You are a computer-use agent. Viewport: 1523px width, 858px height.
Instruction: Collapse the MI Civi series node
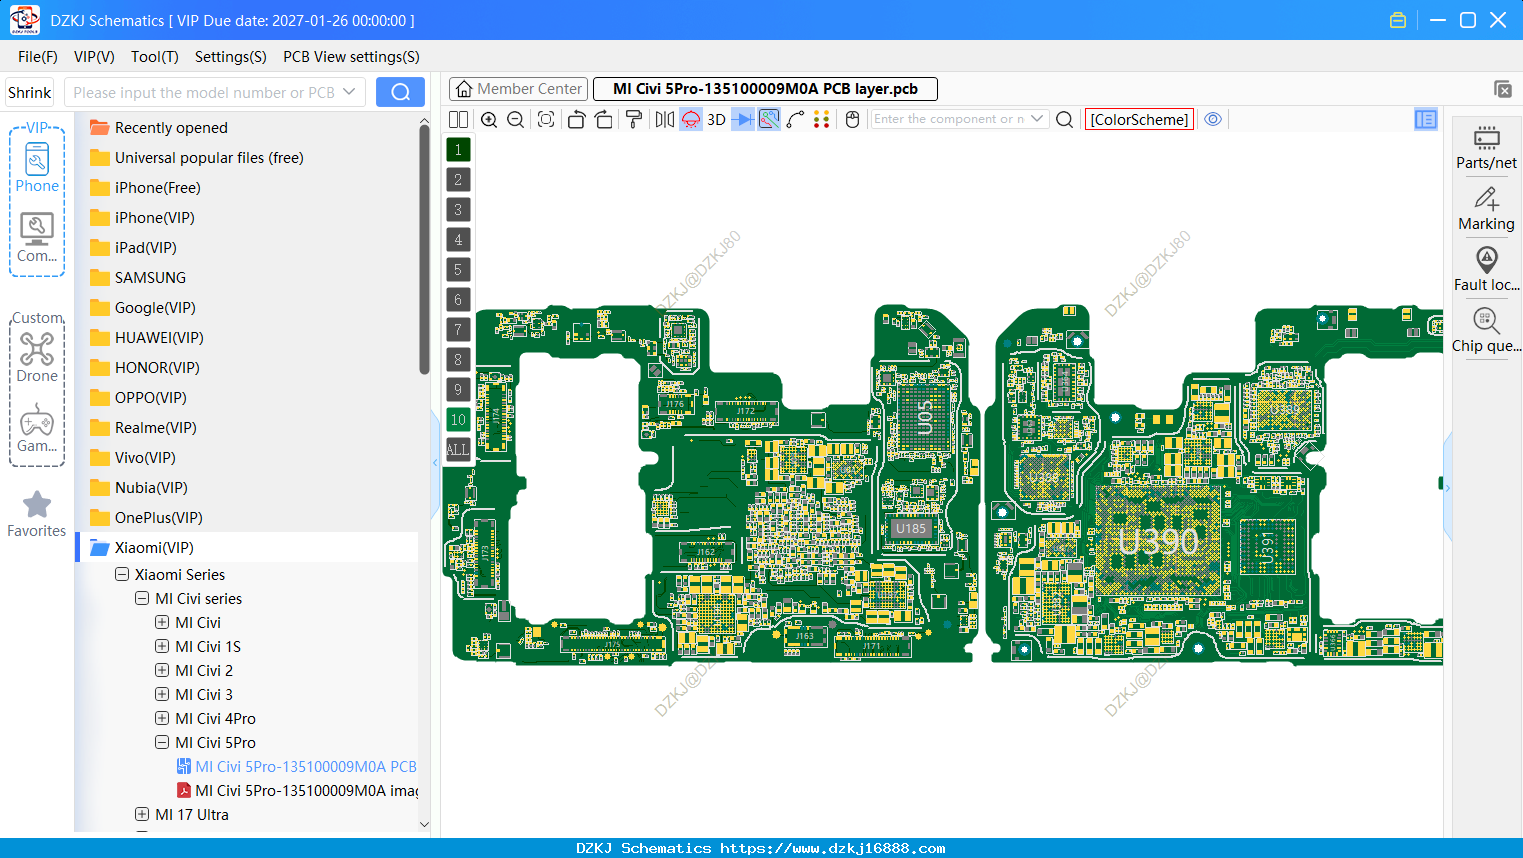pos(142,598)
